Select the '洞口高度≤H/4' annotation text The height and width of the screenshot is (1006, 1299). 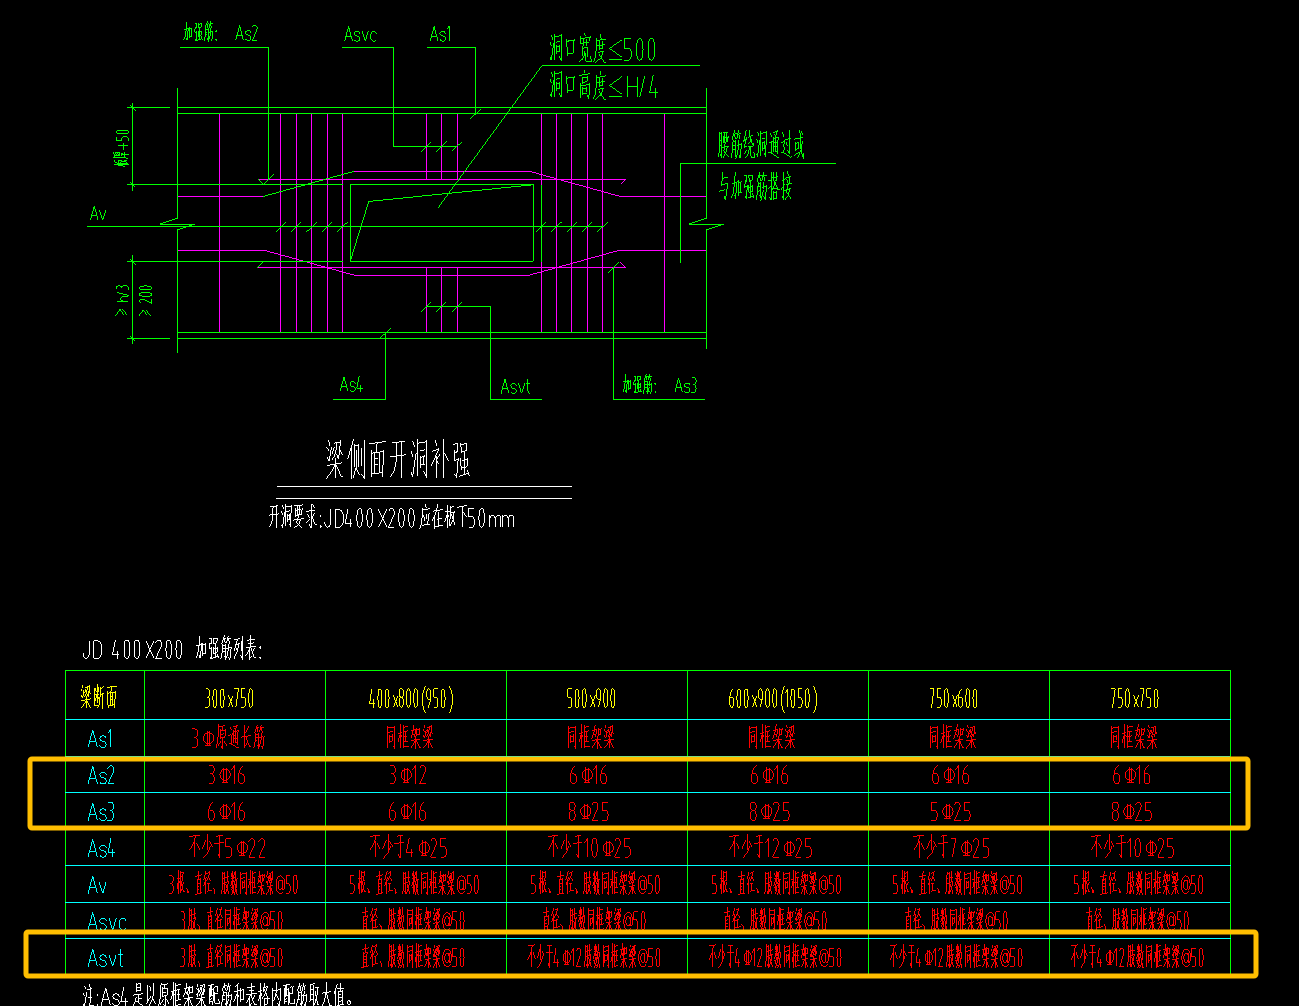pyautogui.click(x=603, y=86)
